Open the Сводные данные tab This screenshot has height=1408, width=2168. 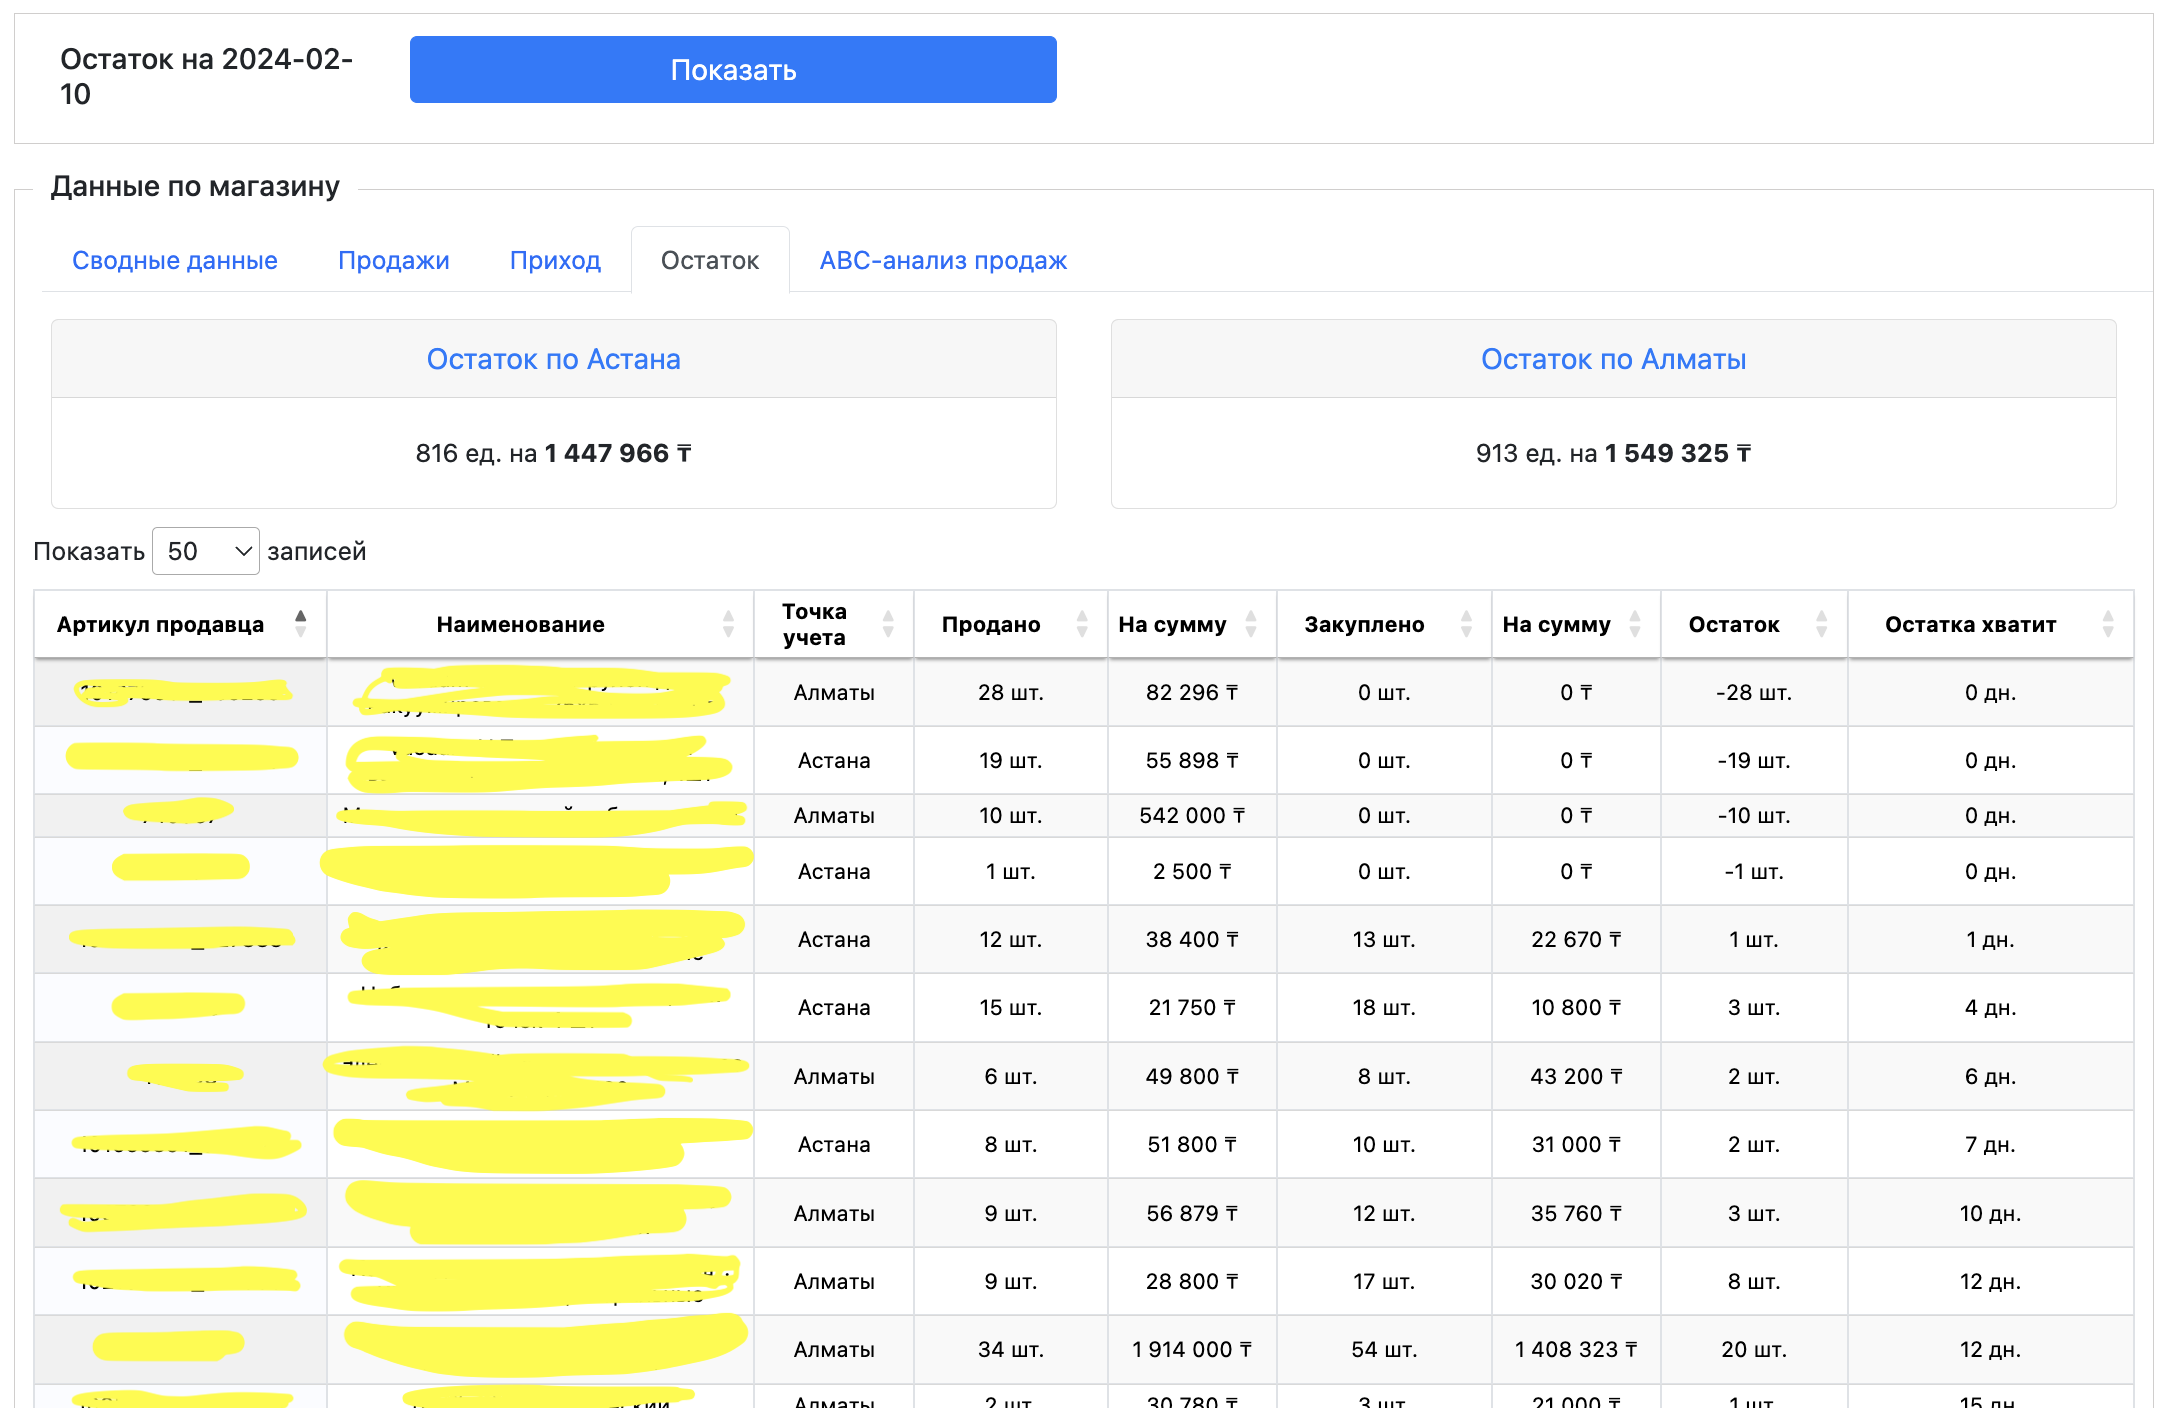(175, 260)
